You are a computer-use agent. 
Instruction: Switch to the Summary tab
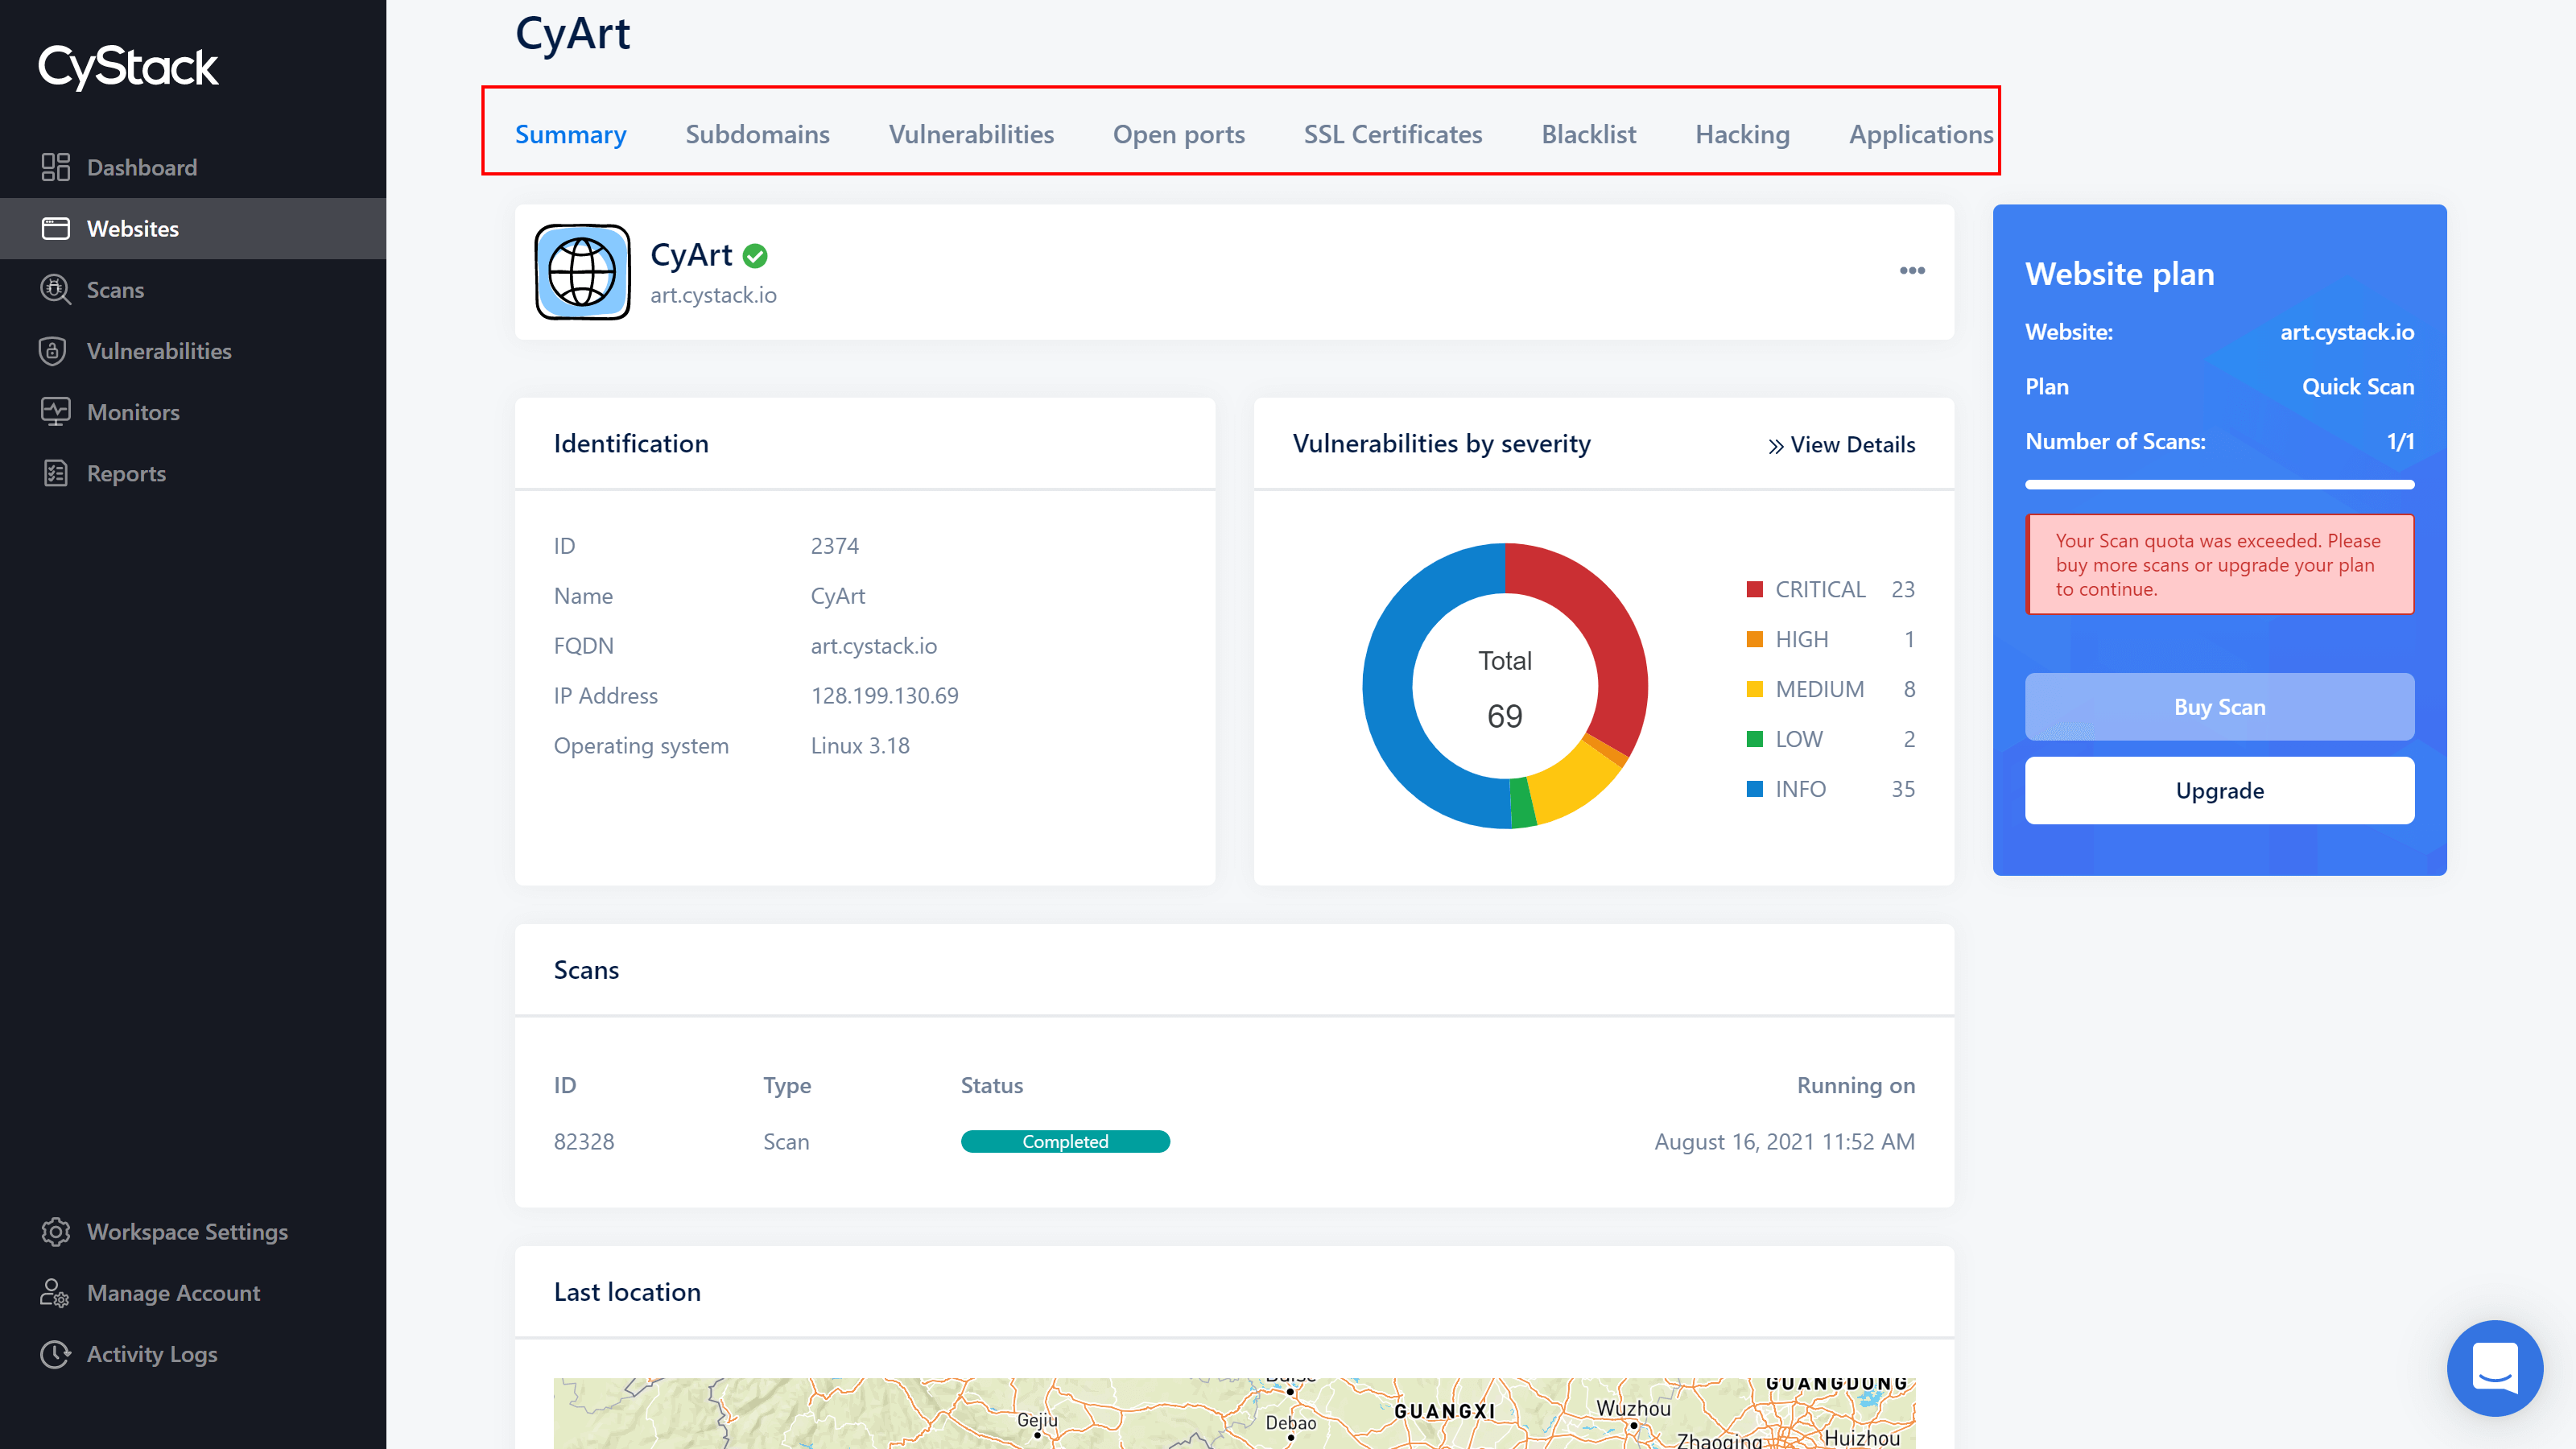pyautogui.click(x=571, y=134)
